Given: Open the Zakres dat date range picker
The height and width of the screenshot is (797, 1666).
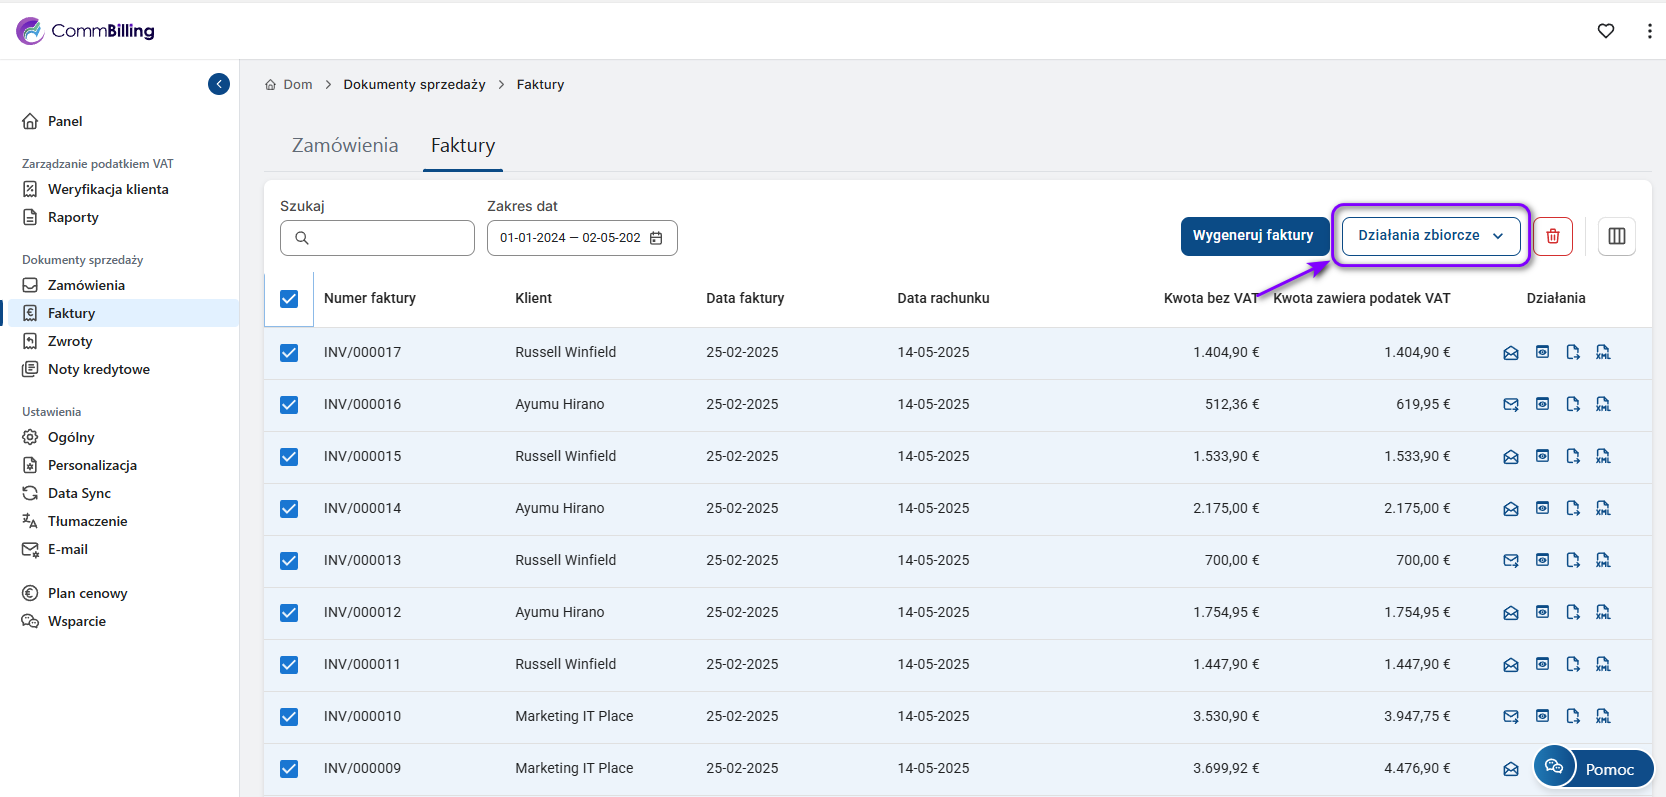Looking at the screenshot, I should [x=571, y=238].
